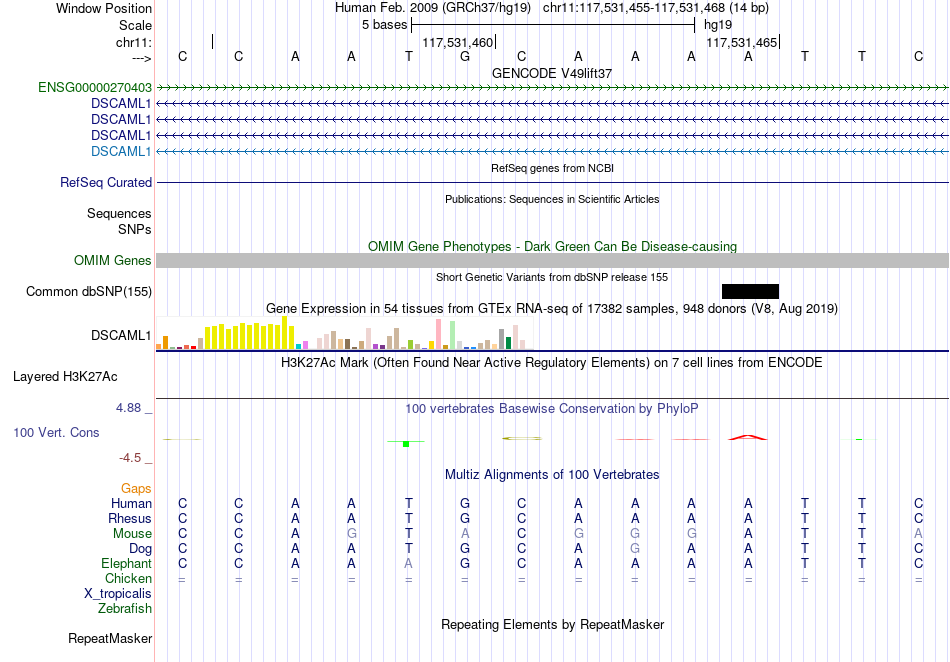The image size is (950, 662).
Task: Click the light-blue DSCAML1 transcript label
Action: coord(121,151)
